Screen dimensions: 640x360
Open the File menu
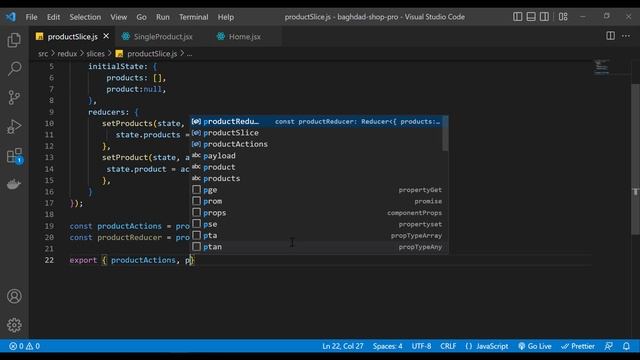31,17
